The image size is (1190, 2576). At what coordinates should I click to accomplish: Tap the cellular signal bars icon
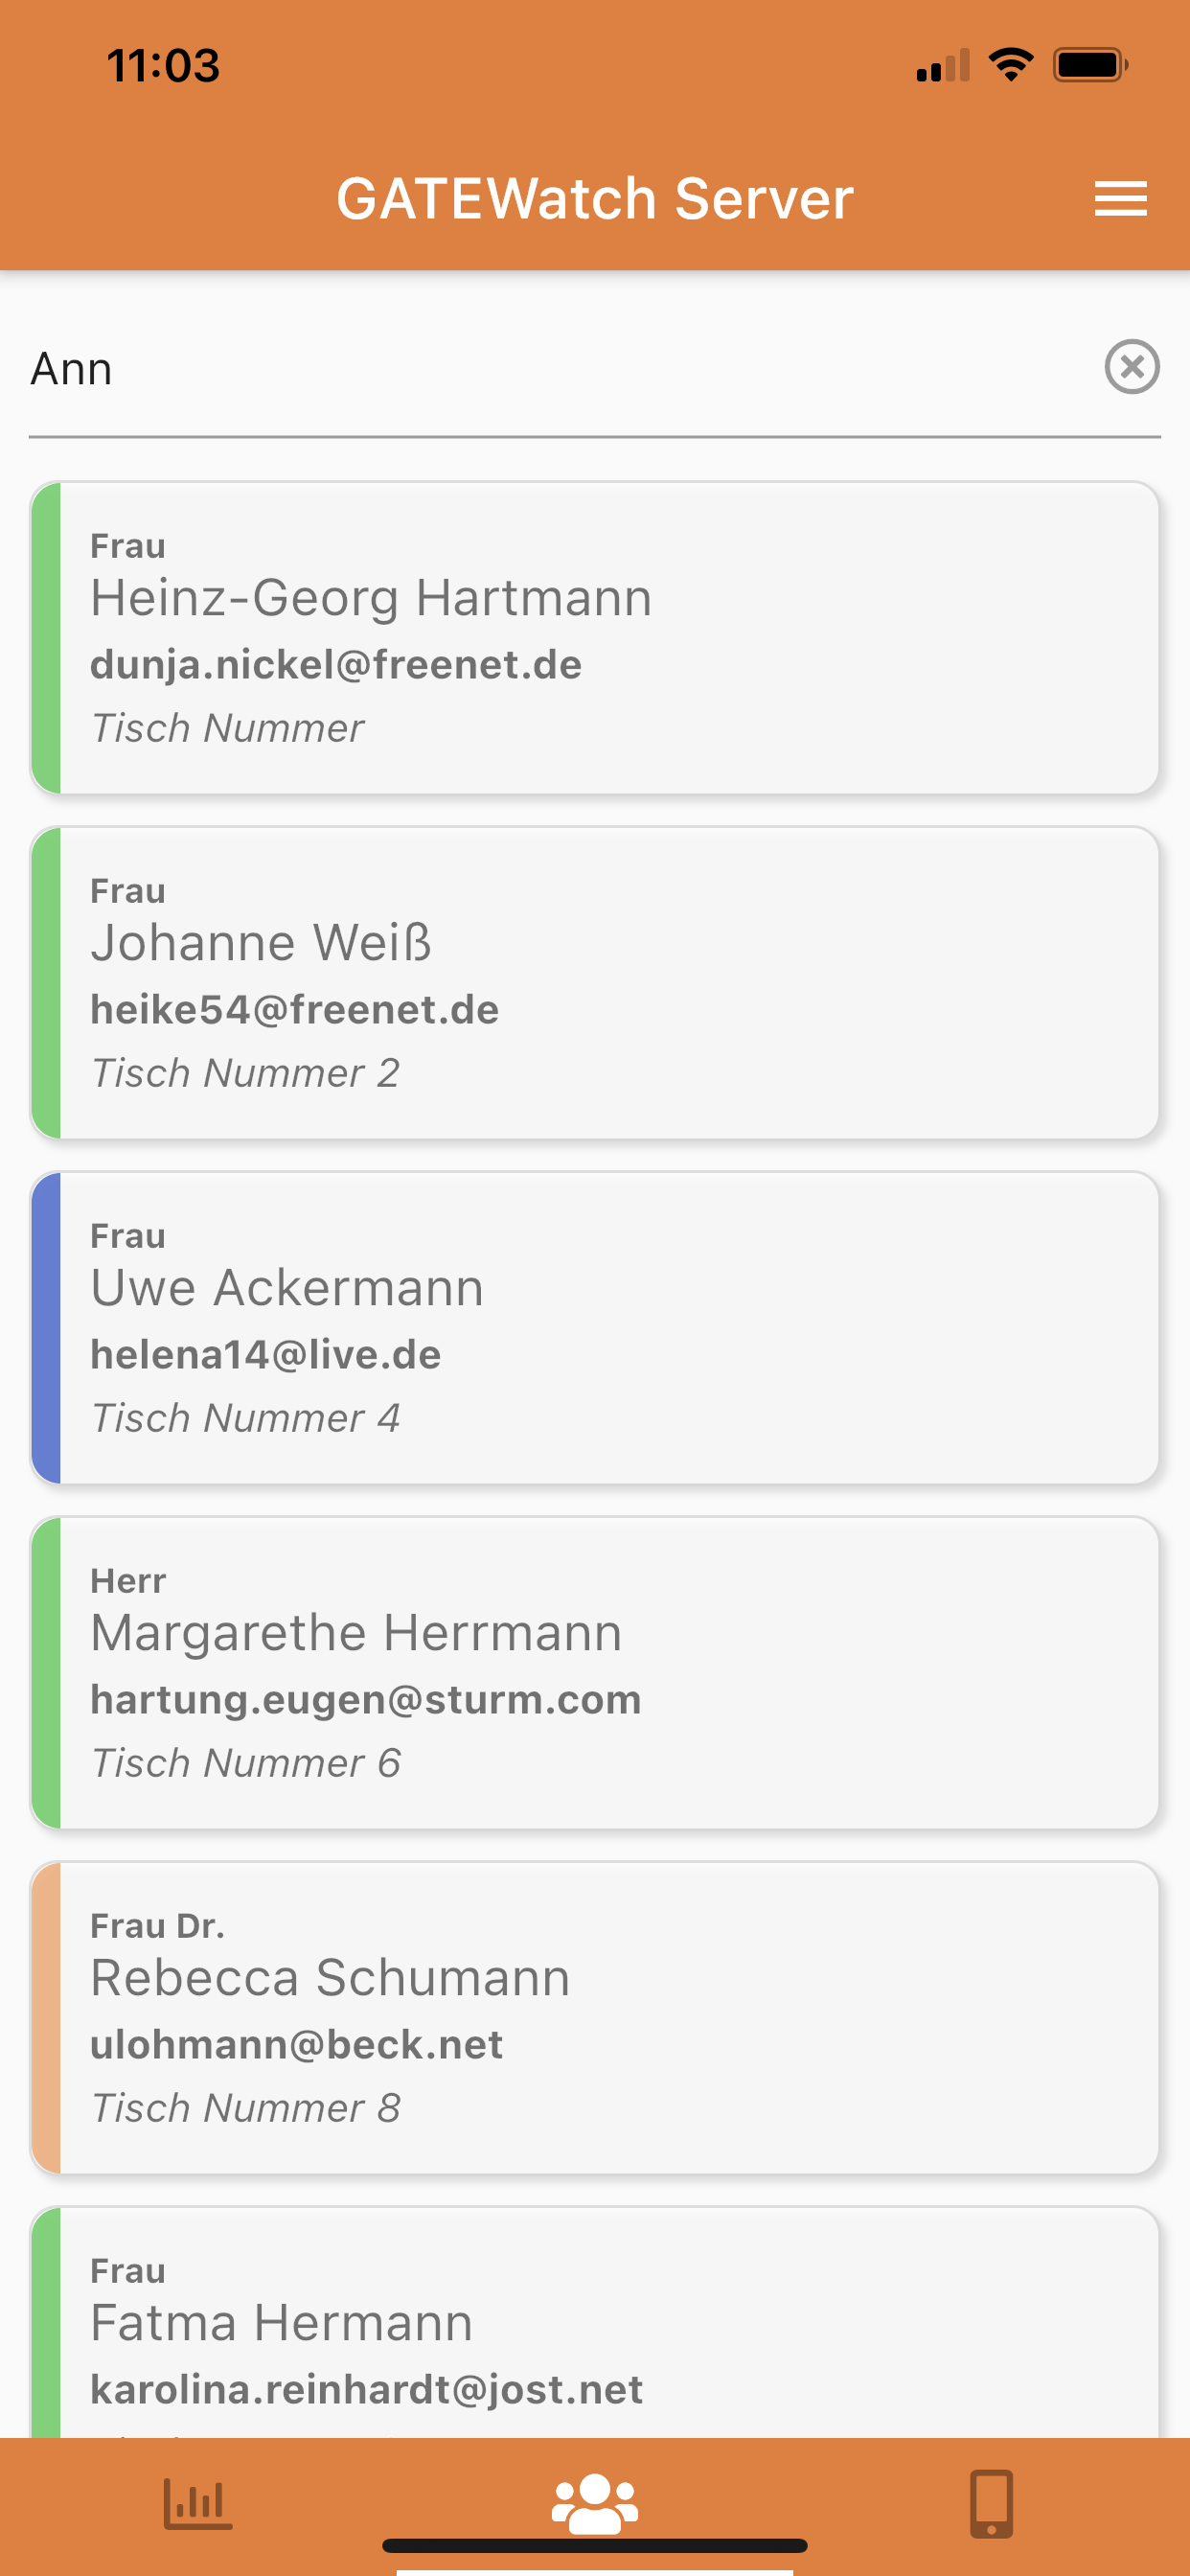[942, 67]
